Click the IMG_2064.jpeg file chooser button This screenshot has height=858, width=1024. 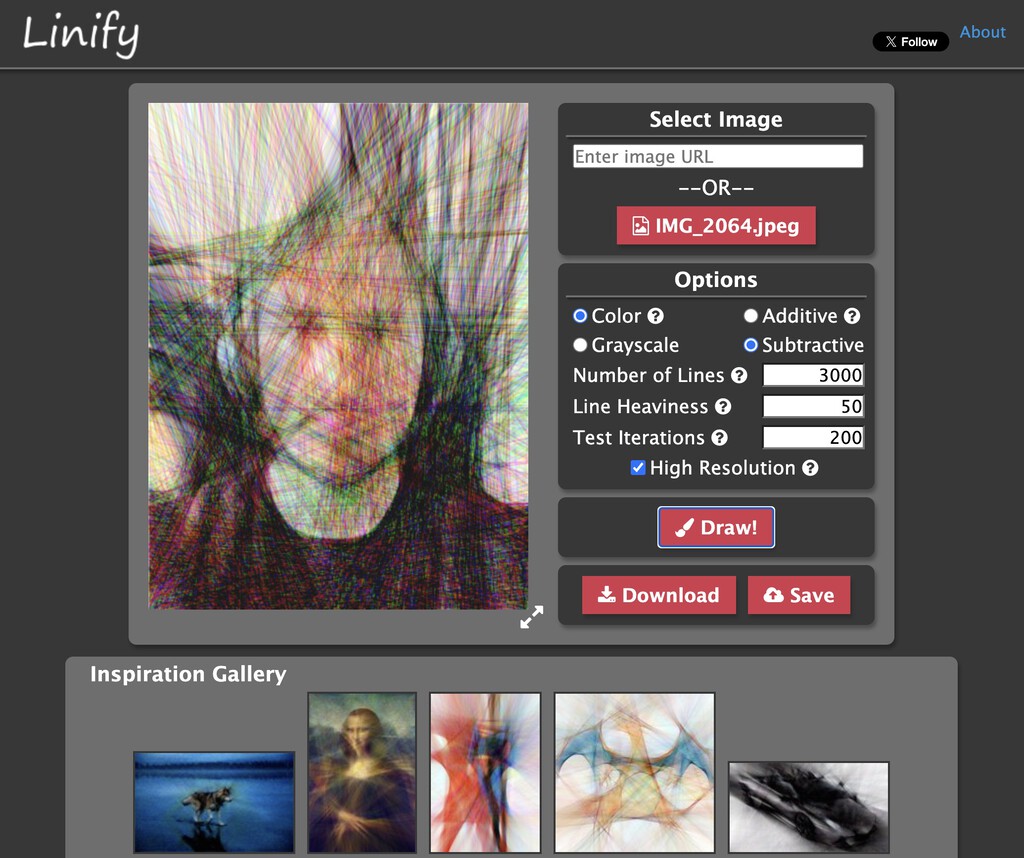click(x=716, y=226)
